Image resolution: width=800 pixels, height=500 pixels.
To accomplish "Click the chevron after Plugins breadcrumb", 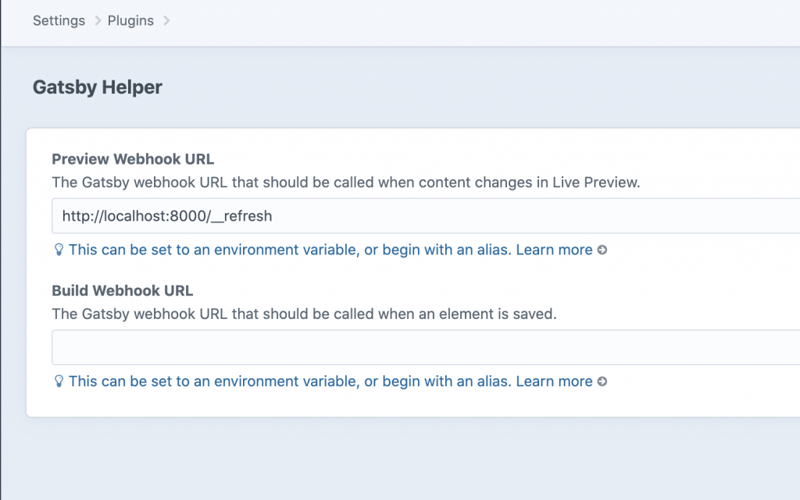I will pyautogui.click(x=167, y=21).
